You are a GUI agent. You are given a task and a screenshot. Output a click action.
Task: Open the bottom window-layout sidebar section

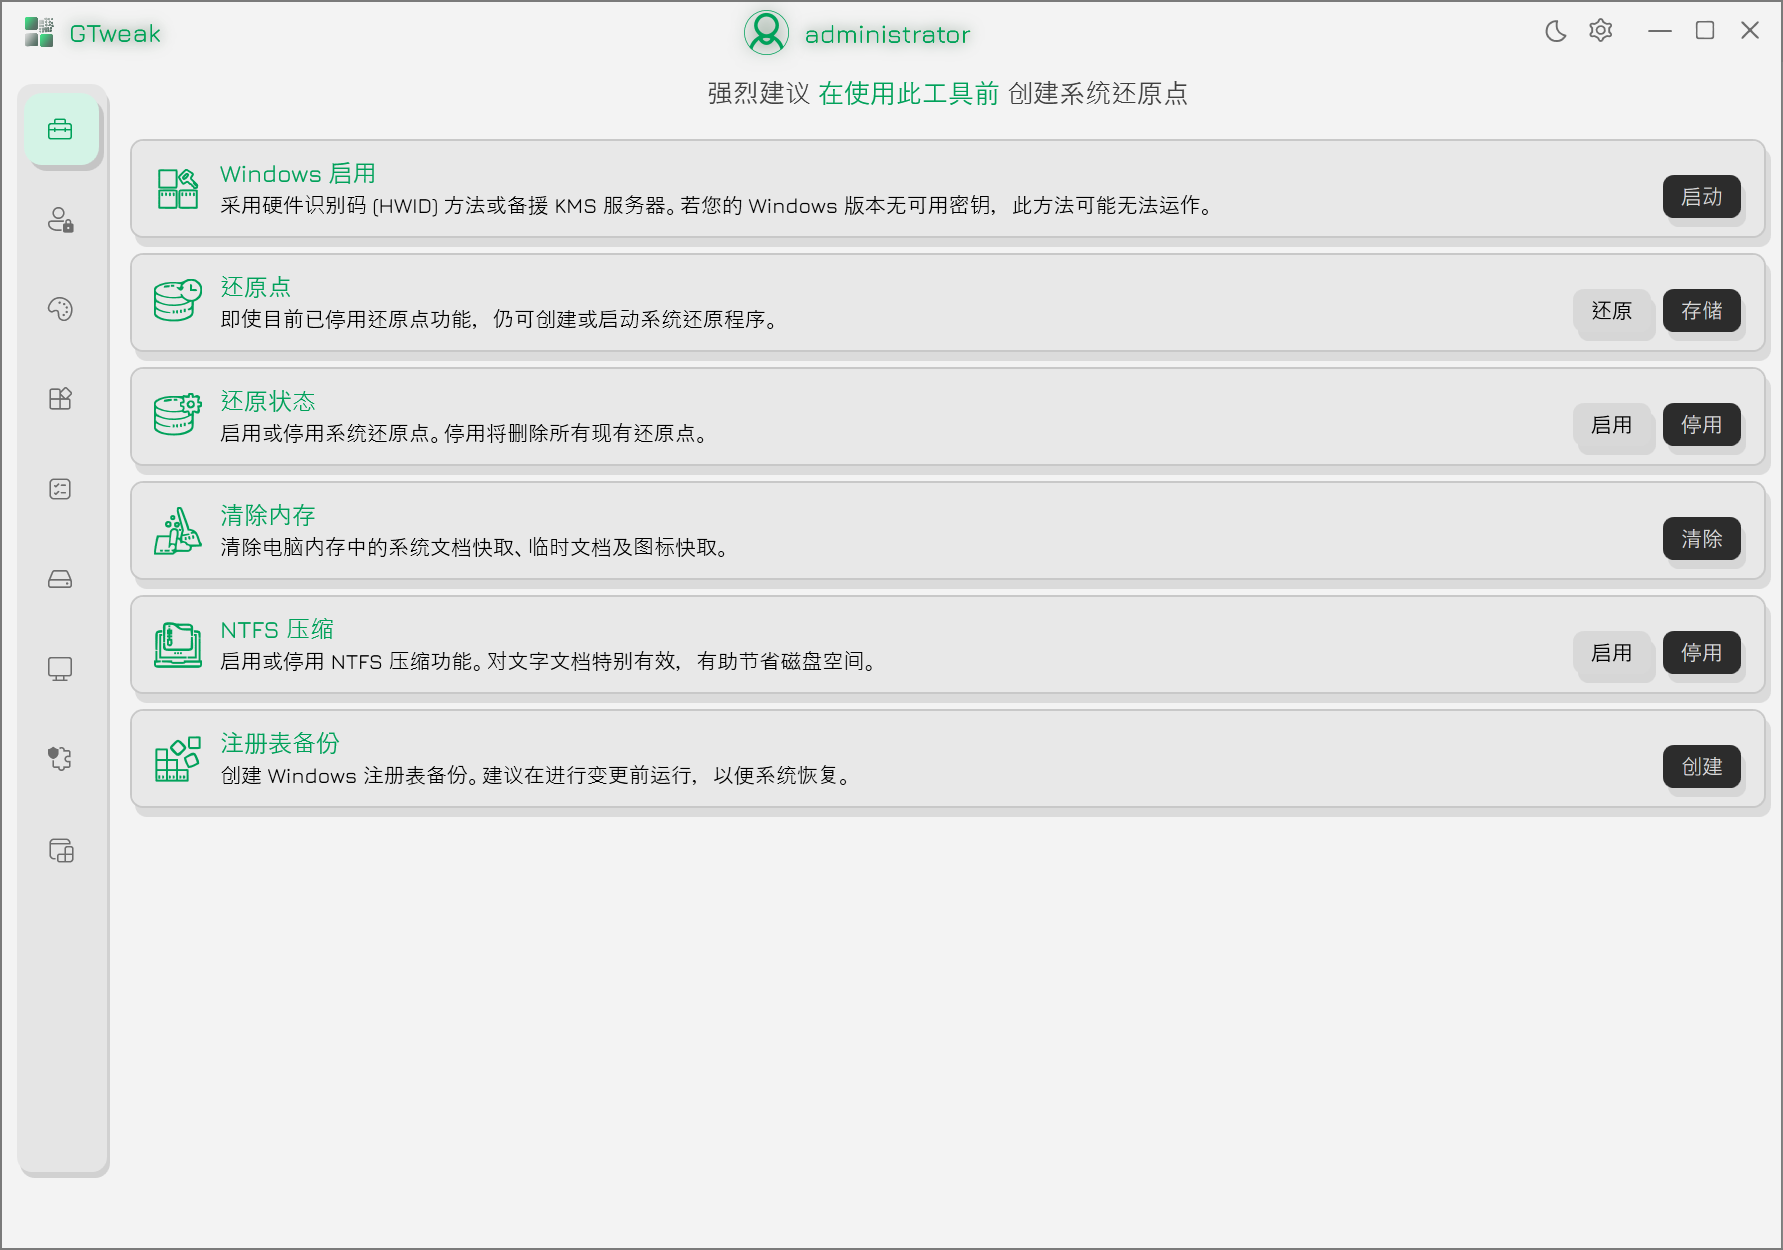click(61, 850)
